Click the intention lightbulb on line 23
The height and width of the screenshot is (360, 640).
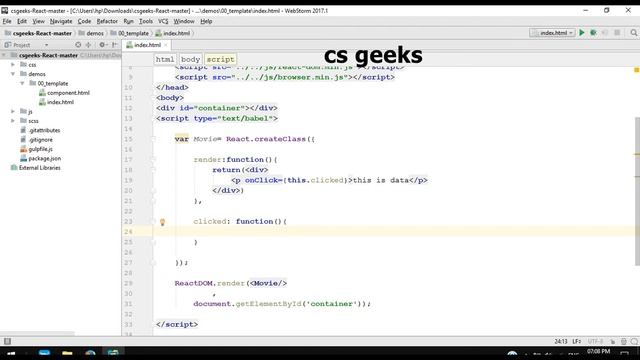pyautogui.click(x=162, y=222)
